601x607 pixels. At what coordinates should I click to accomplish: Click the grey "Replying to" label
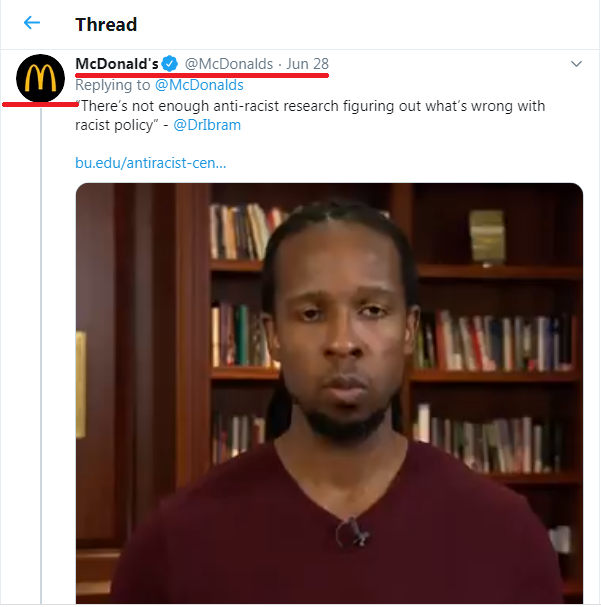113,85
